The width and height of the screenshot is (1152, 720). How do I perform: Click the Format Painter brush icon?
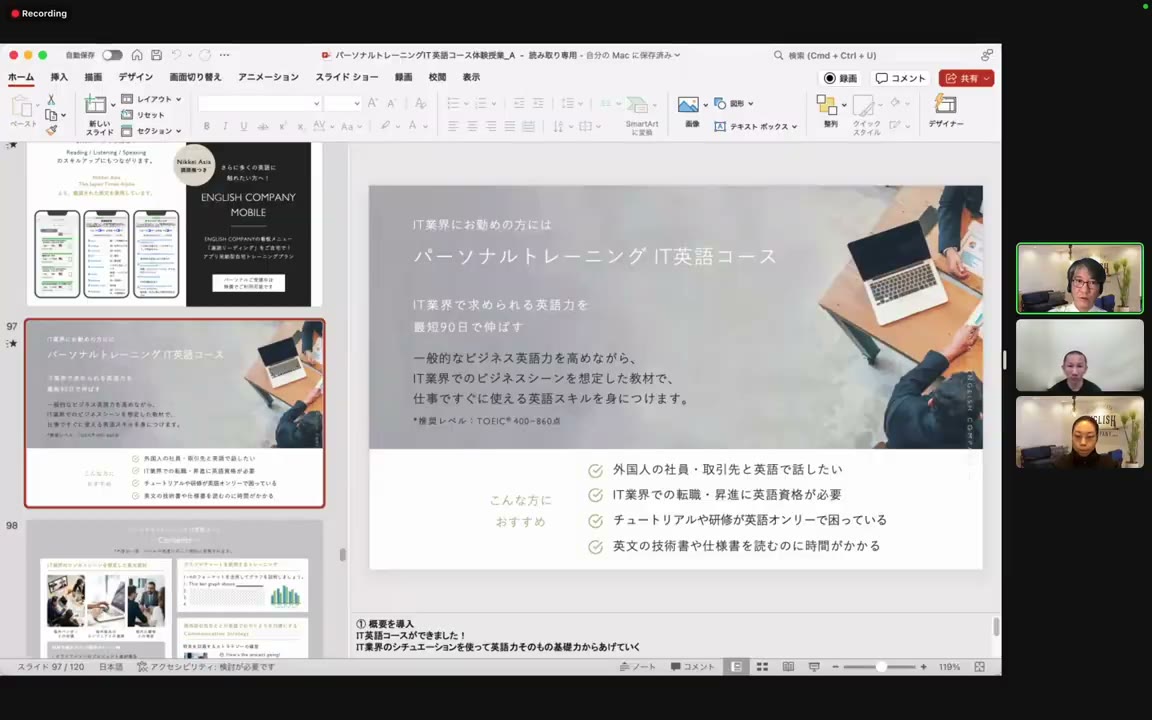tap(51, 131)
